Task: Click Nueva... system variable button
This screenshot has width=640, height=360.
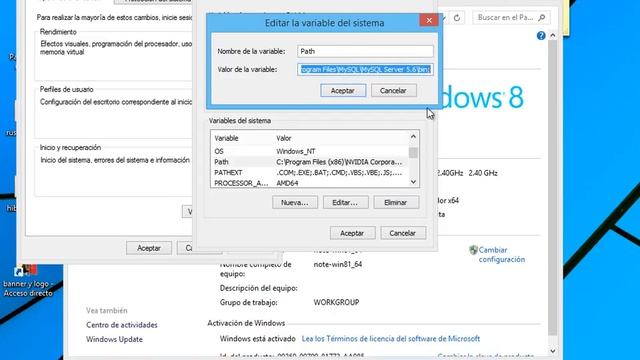Action: (295, 202)
